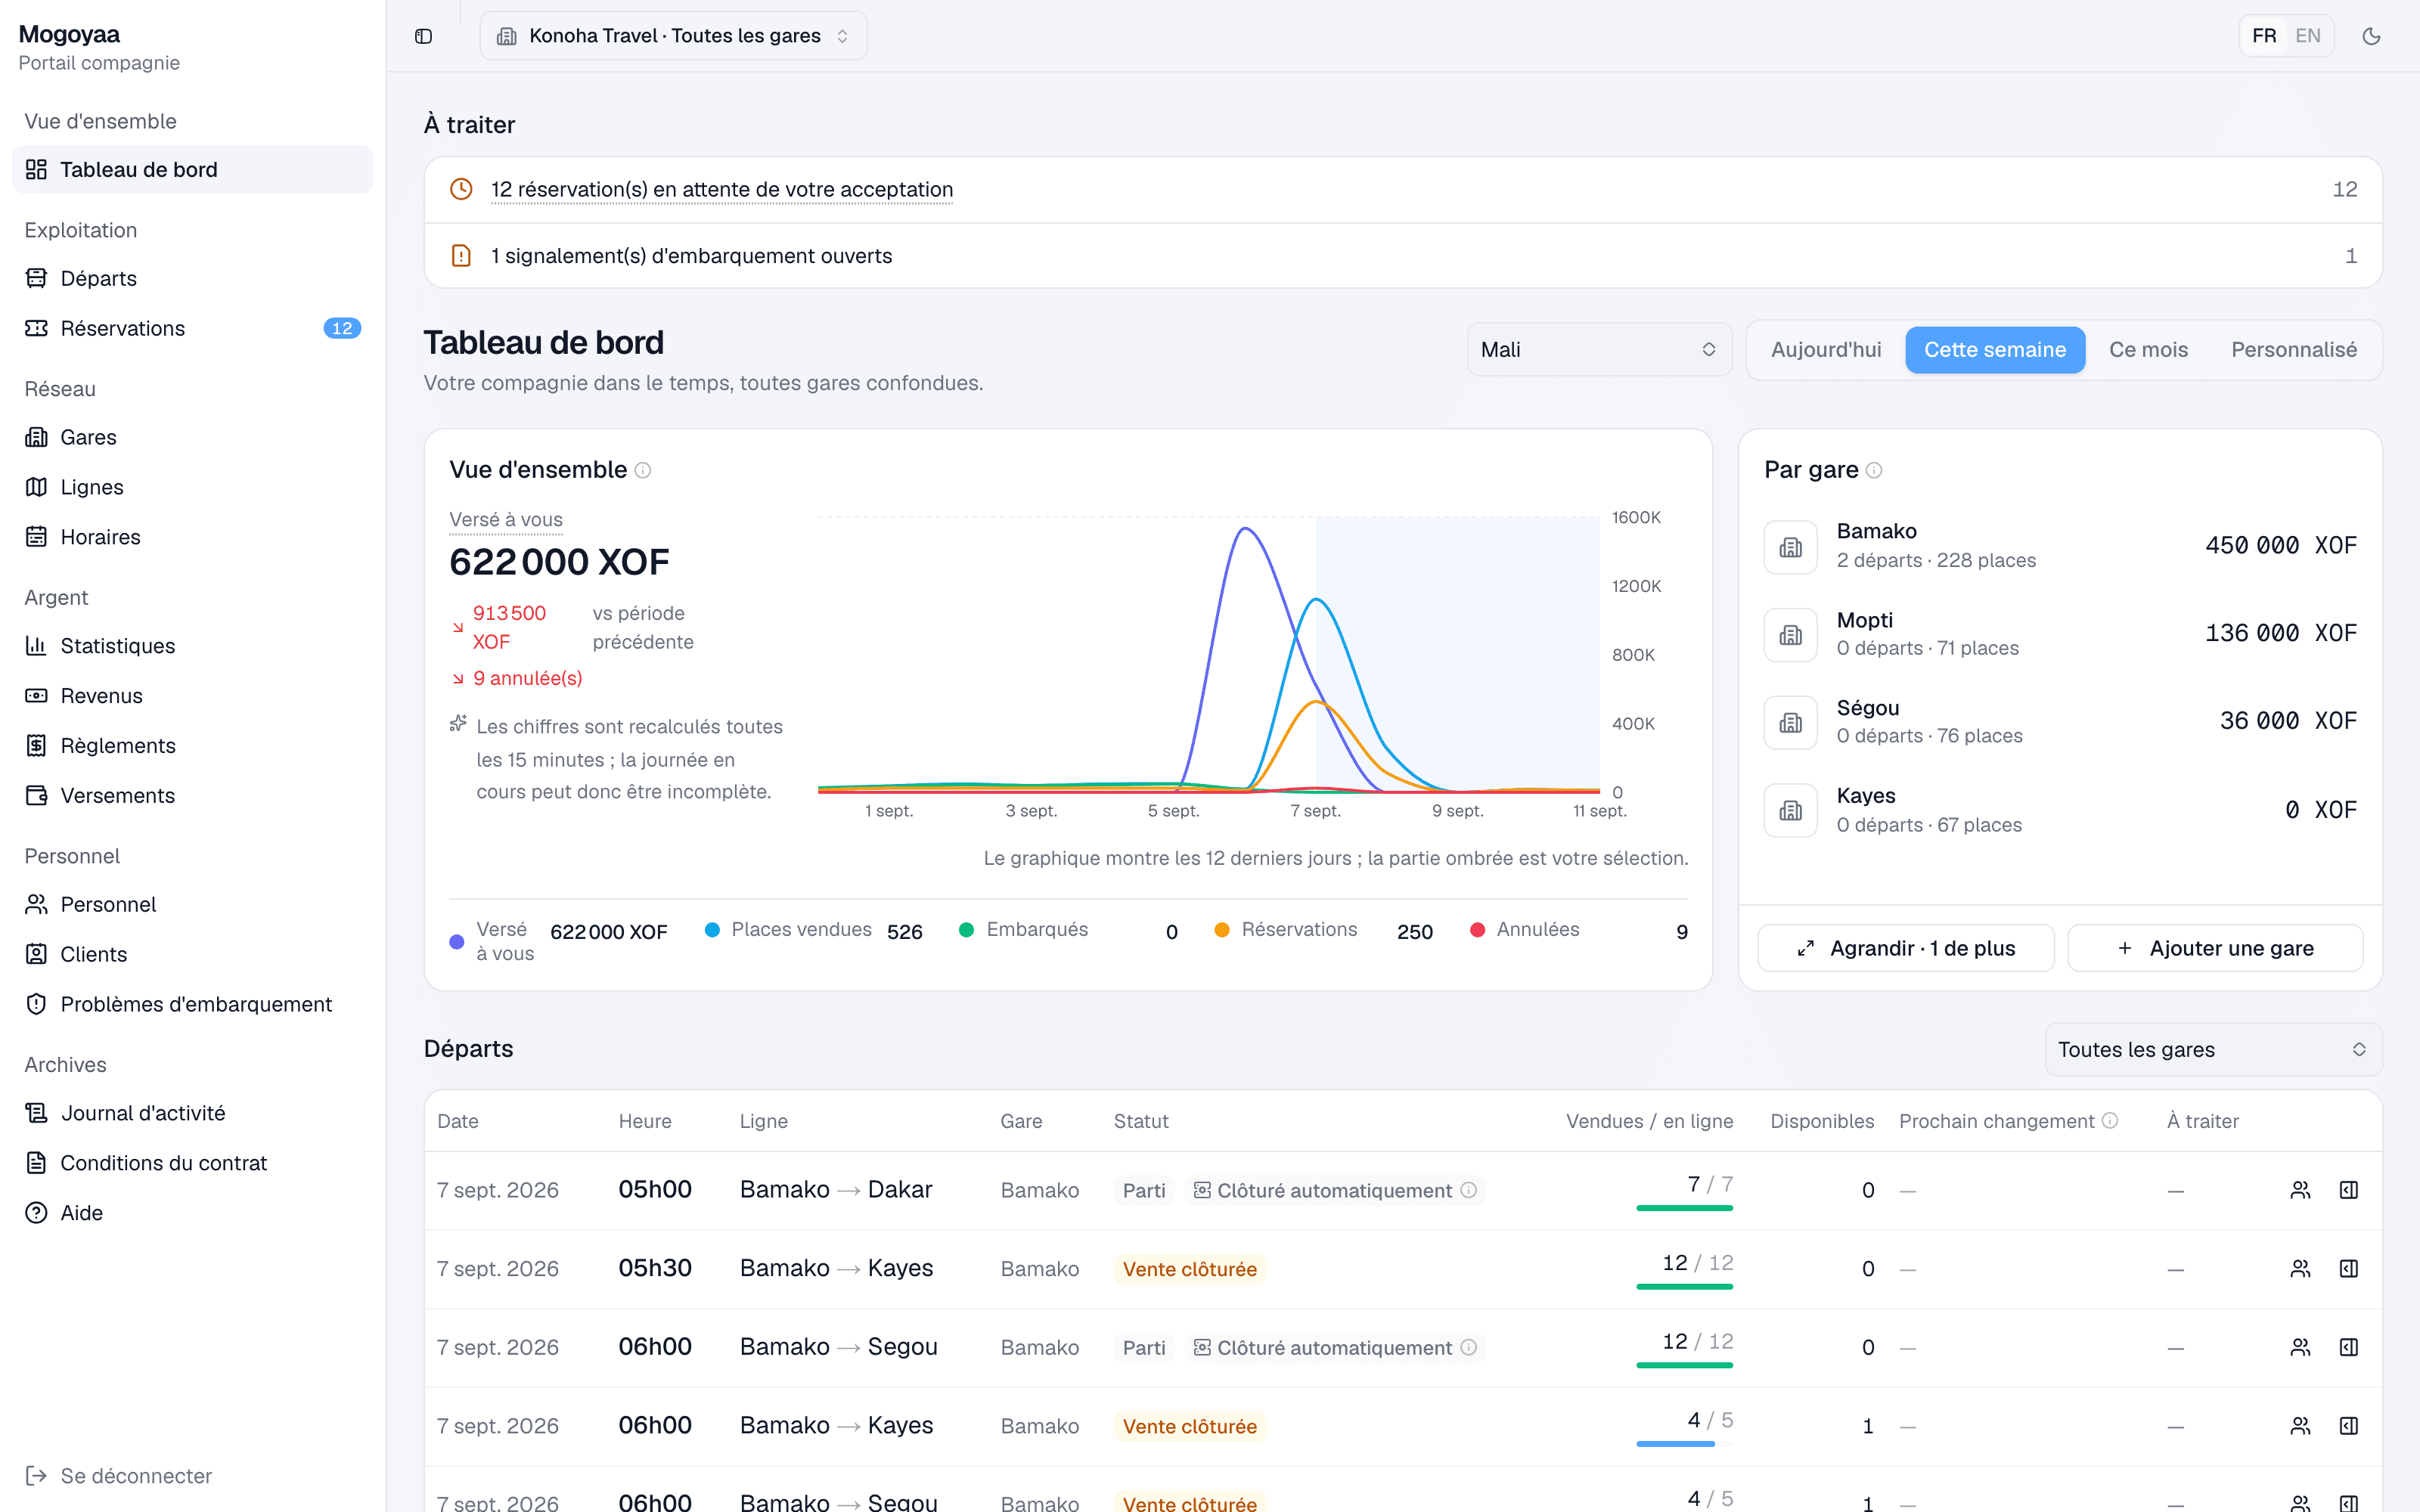Click Clôturé automatiquement info icon on 05h00 row
Screen dimensions: 2420x1512
[x=1468, y=1190]
